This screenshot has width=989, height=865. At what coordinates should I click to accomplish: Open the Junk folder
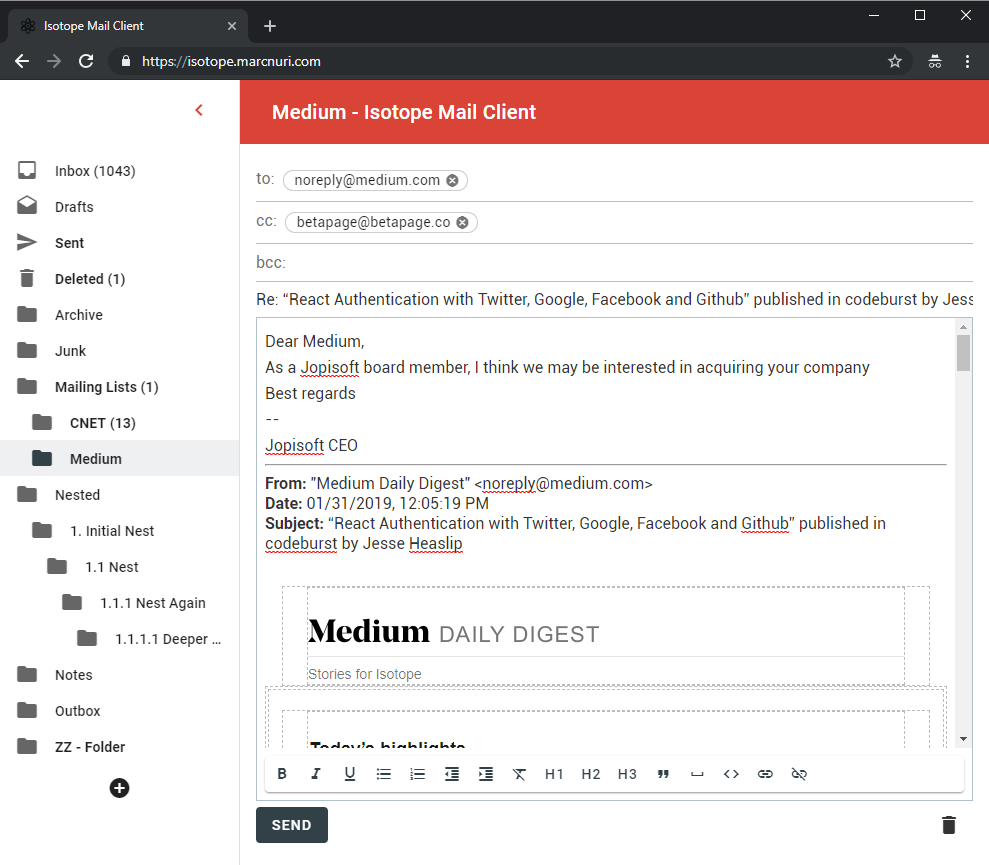pyautogui.click(x=119, y=351)
